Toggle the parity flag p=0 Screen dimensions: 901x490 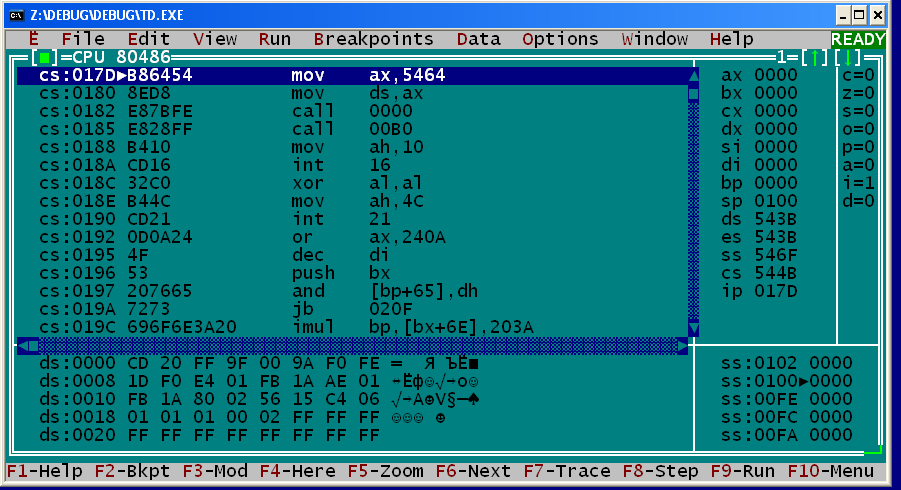coord(858,147)
